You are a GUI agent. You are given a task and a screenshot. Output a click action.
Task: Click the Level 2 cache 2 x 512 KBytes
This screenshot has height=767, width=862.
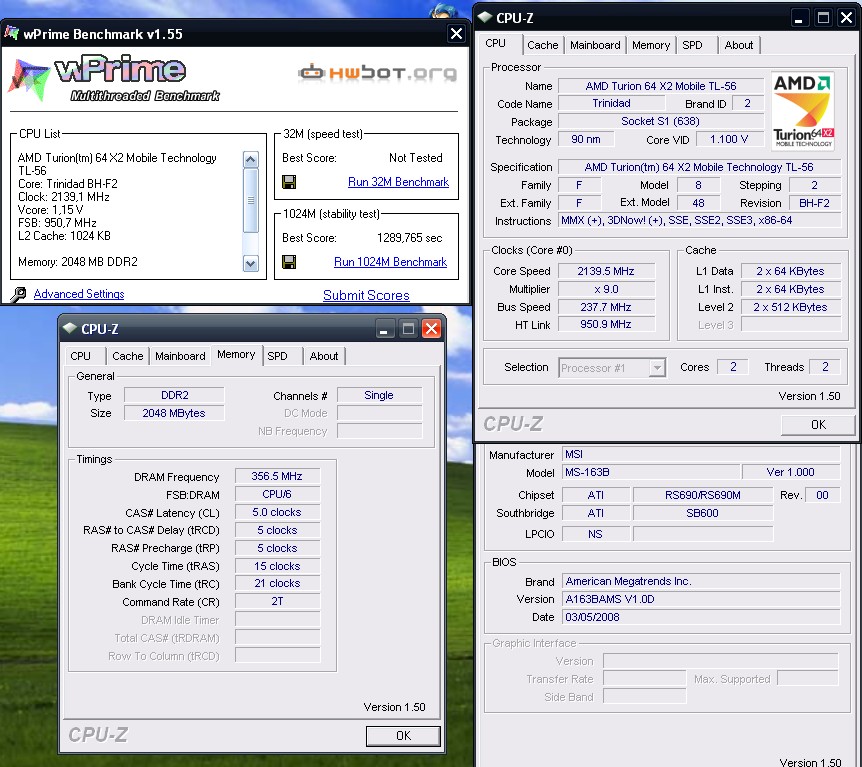(791, 307)
